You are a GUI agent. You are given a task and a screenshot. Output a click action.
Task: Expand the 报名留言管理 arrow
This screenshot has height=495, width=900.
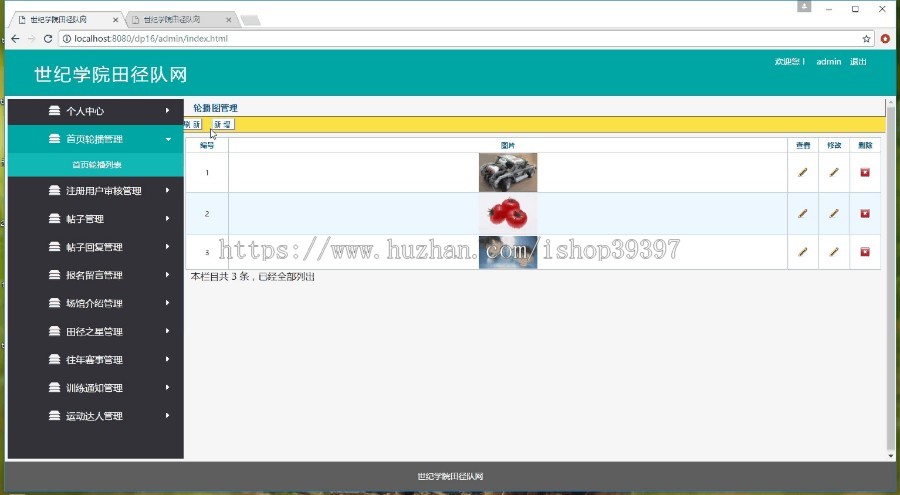tap(168, 274)
